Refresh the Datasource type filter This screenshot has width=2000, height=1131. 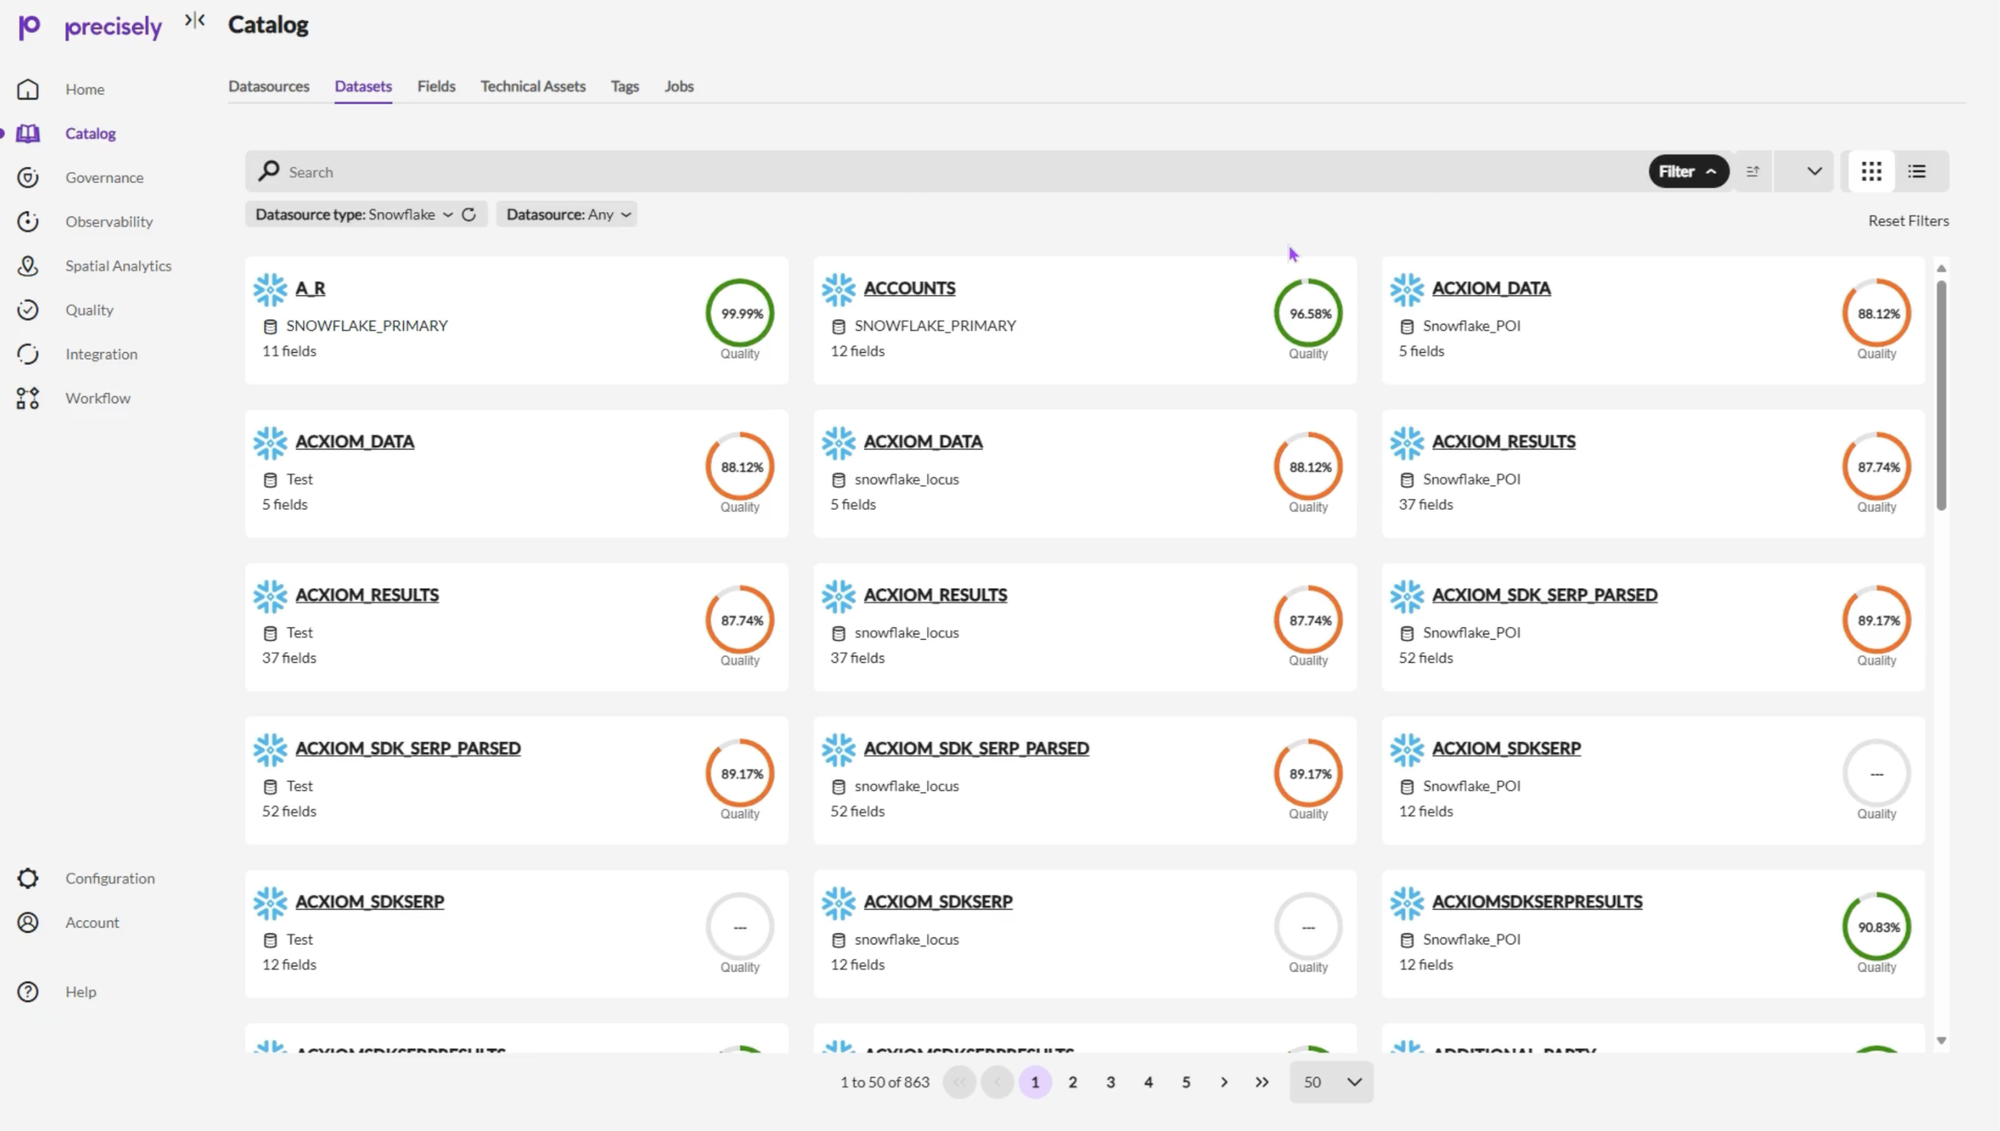(469, 214)
